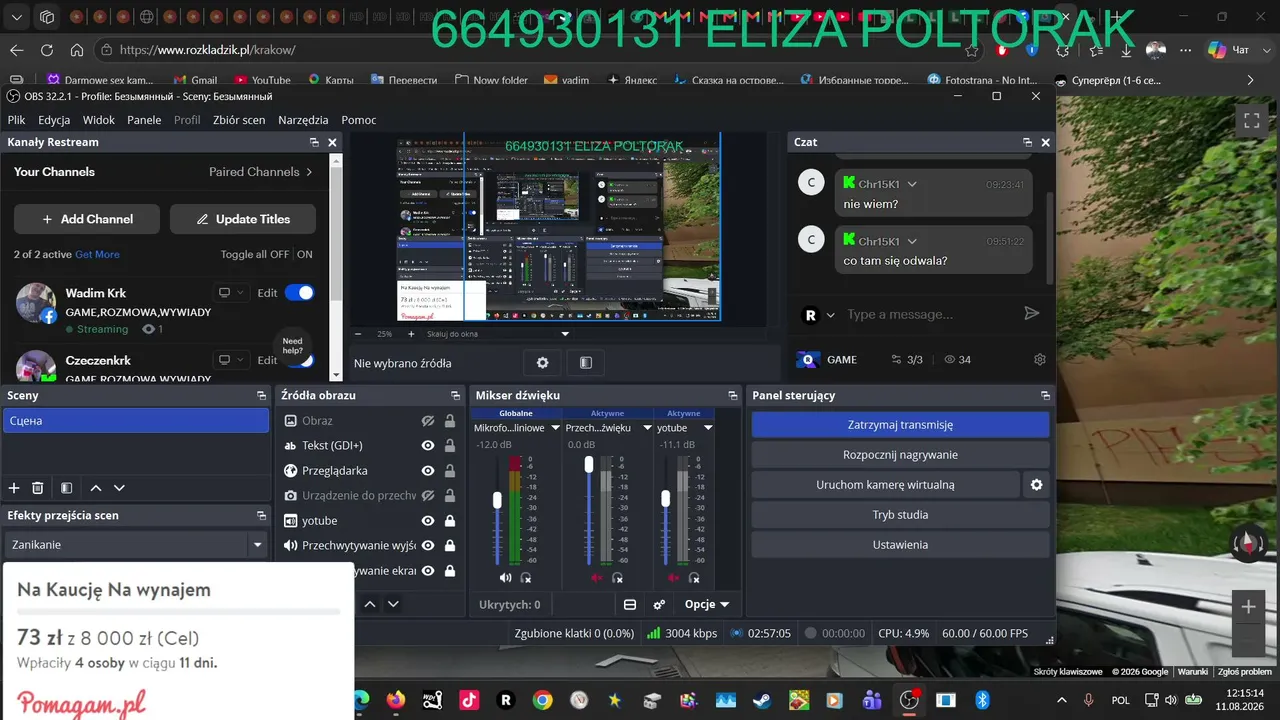The width and height of the screenshot is (1280, 720).
Task: Toggle headphone monitoring for Mikrofon channel
Action: (x=526, y=578)
